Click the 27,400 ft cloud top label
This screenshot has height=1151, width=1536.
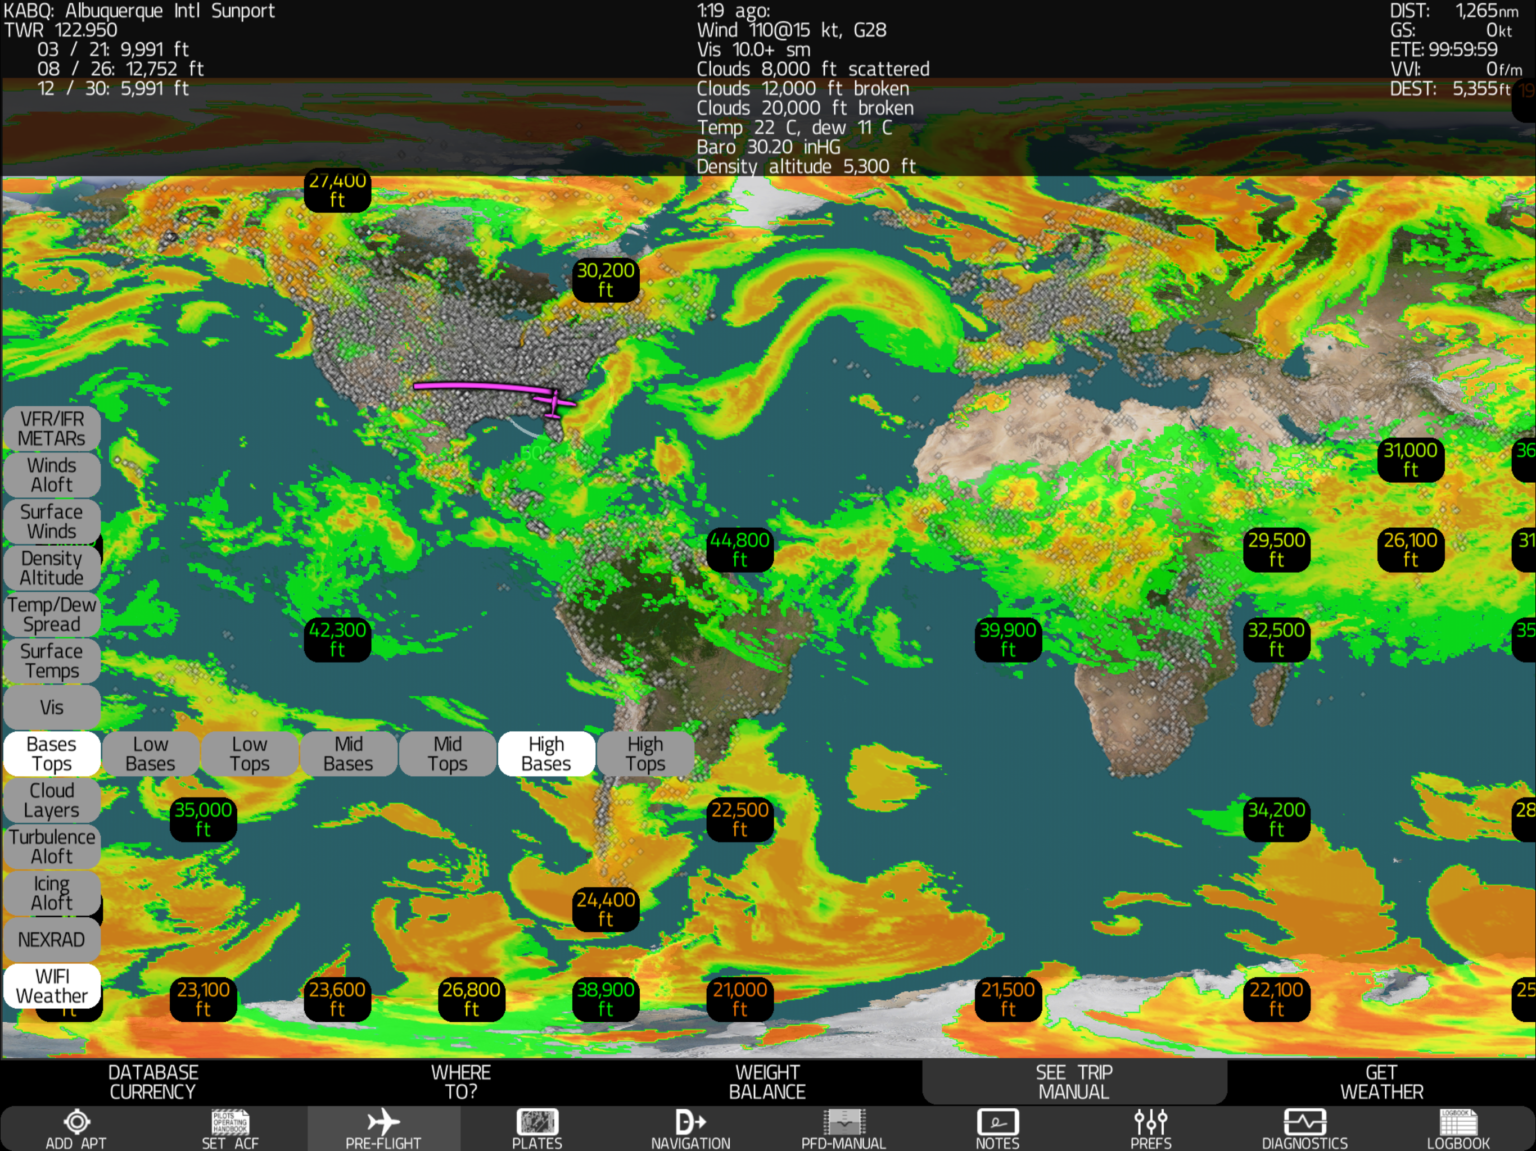click(x=337, y=190)
